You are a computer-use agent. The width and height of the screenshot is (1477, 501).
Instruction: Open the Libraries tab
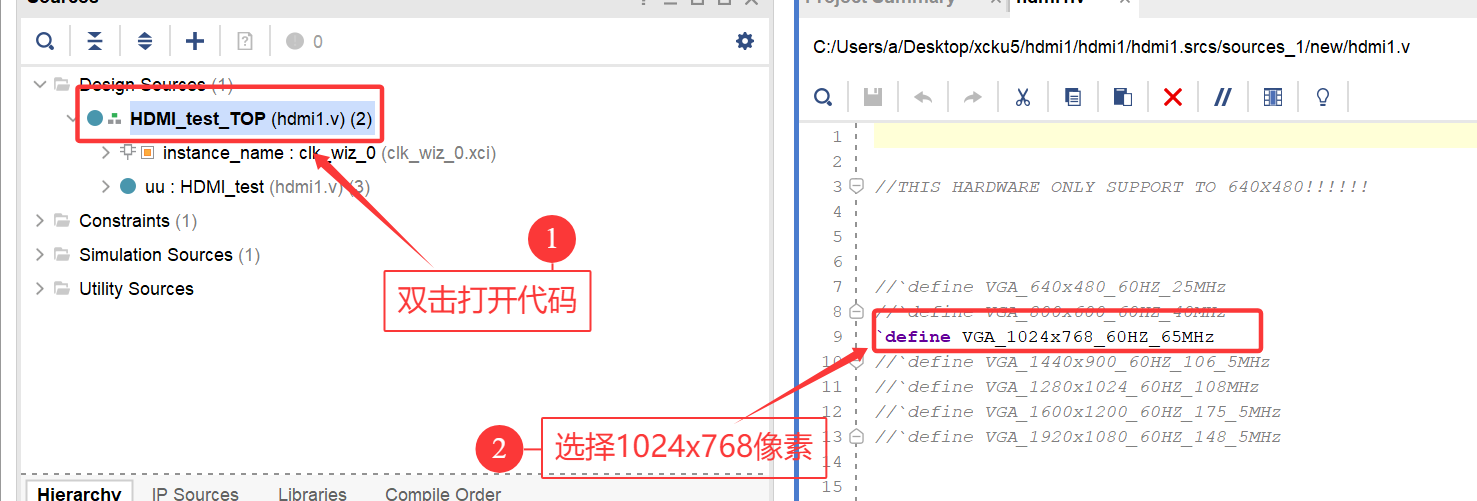312,494
